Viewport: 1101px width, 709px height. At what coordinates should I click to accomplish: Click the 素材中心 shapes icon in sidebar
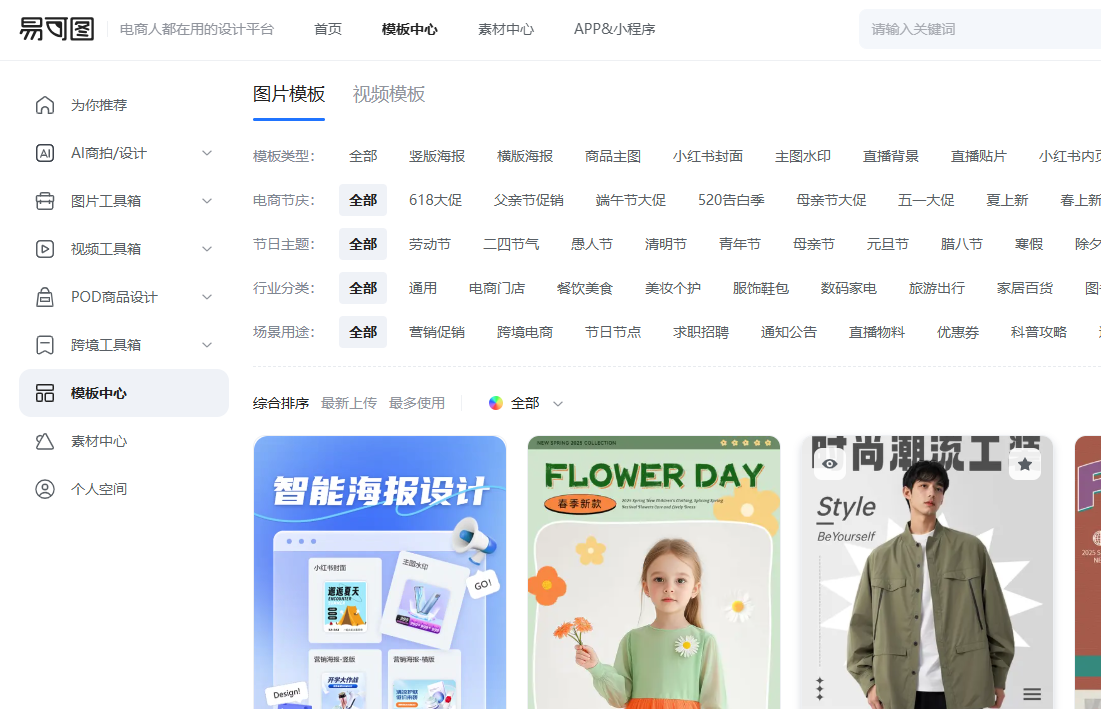tap(45, 442)
